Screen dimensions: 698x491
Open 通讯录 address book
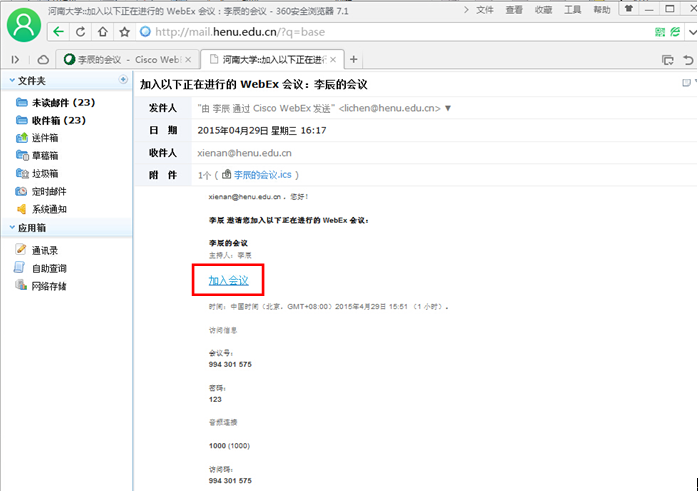click(45, 251)
